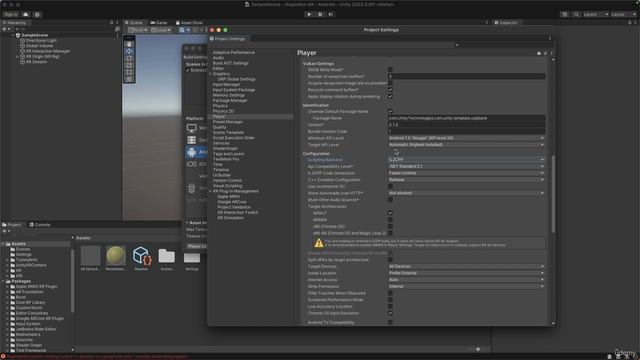Viewport: 640px width, 360px height.
Task: Open the Minimum API Level dropdown
Action: (x=467, y=138)
